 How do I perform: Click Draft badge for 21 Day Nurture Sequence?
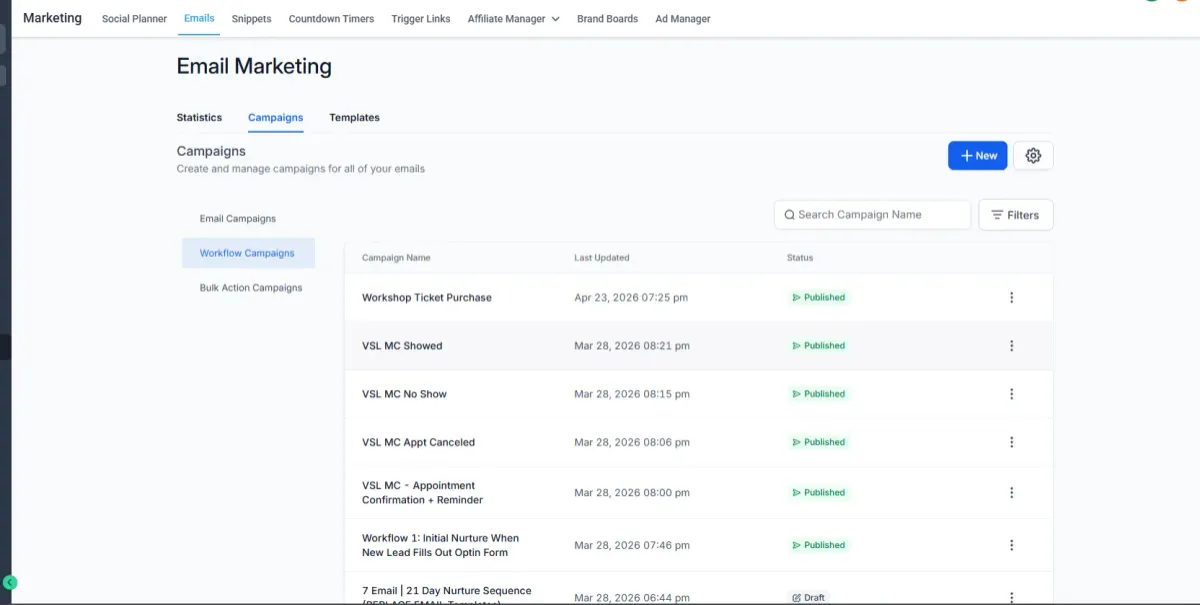808,597
